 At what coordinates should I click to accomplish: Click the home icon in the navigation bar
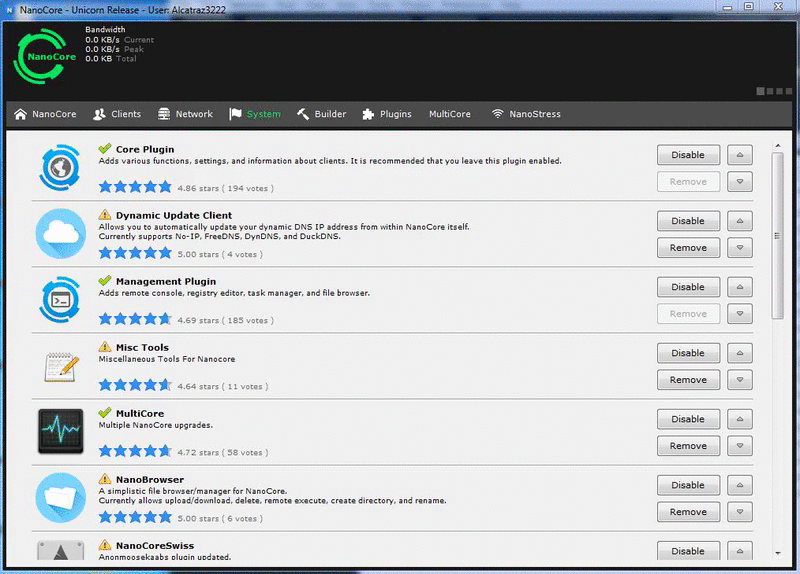click(20, 114)
